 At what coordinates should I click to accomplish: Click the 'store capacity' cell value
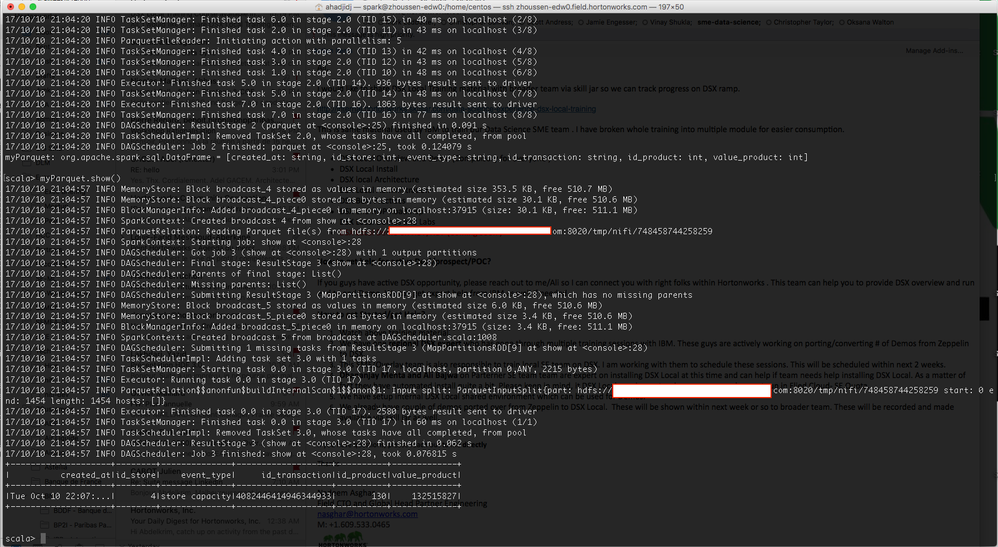[196, 496]
